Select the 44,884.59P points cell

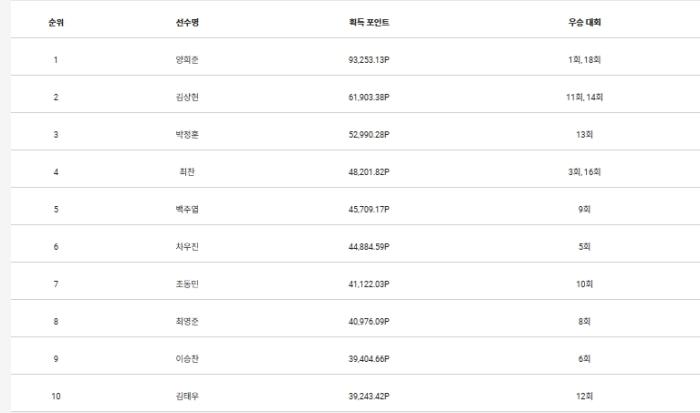point(368,246)
